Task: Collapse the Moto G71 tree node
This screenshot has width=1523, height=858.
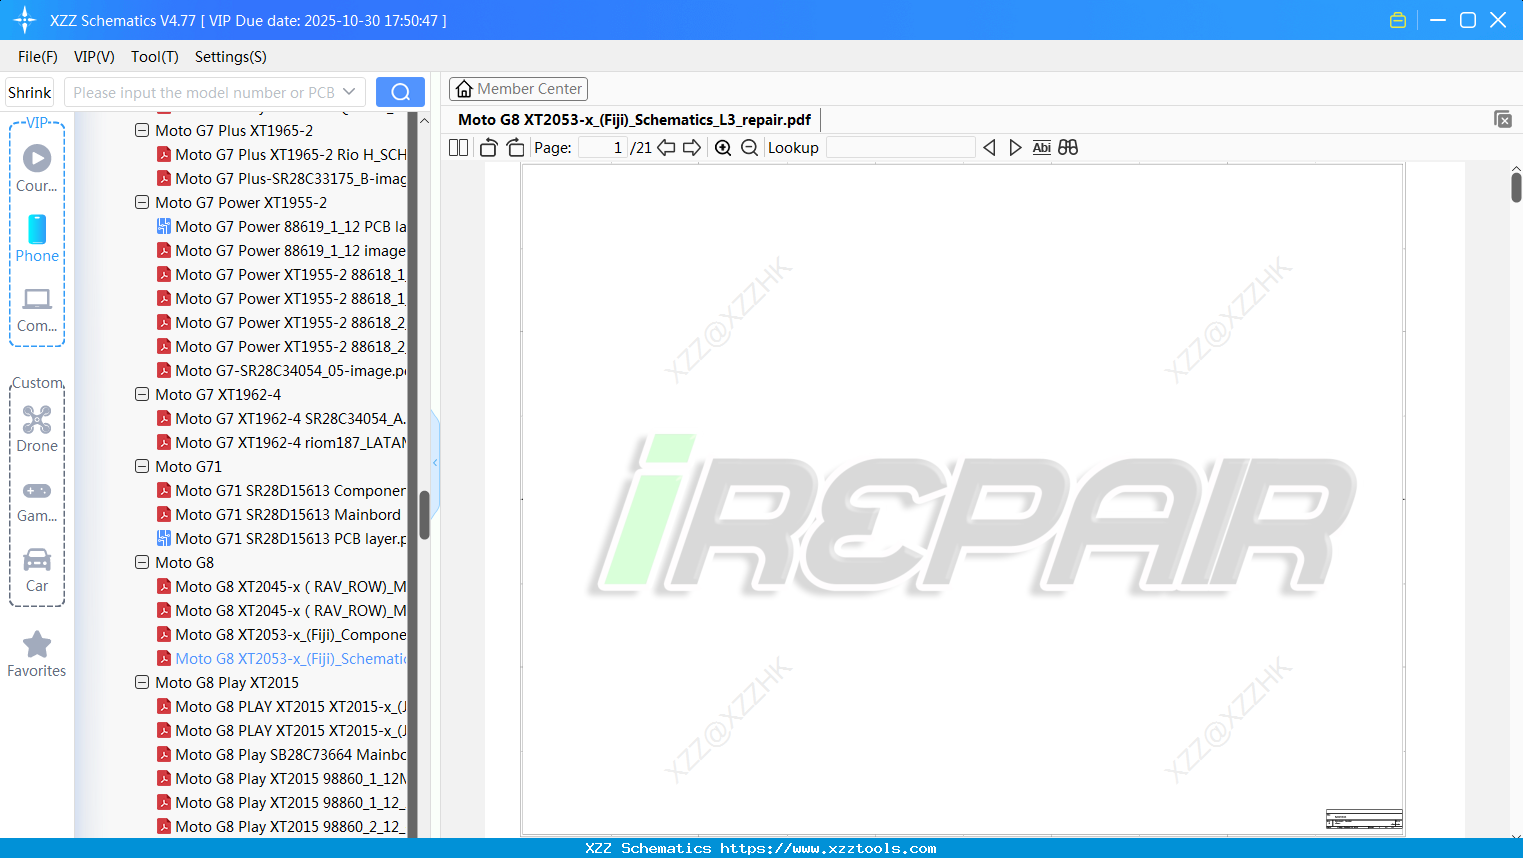Action: 141,466
